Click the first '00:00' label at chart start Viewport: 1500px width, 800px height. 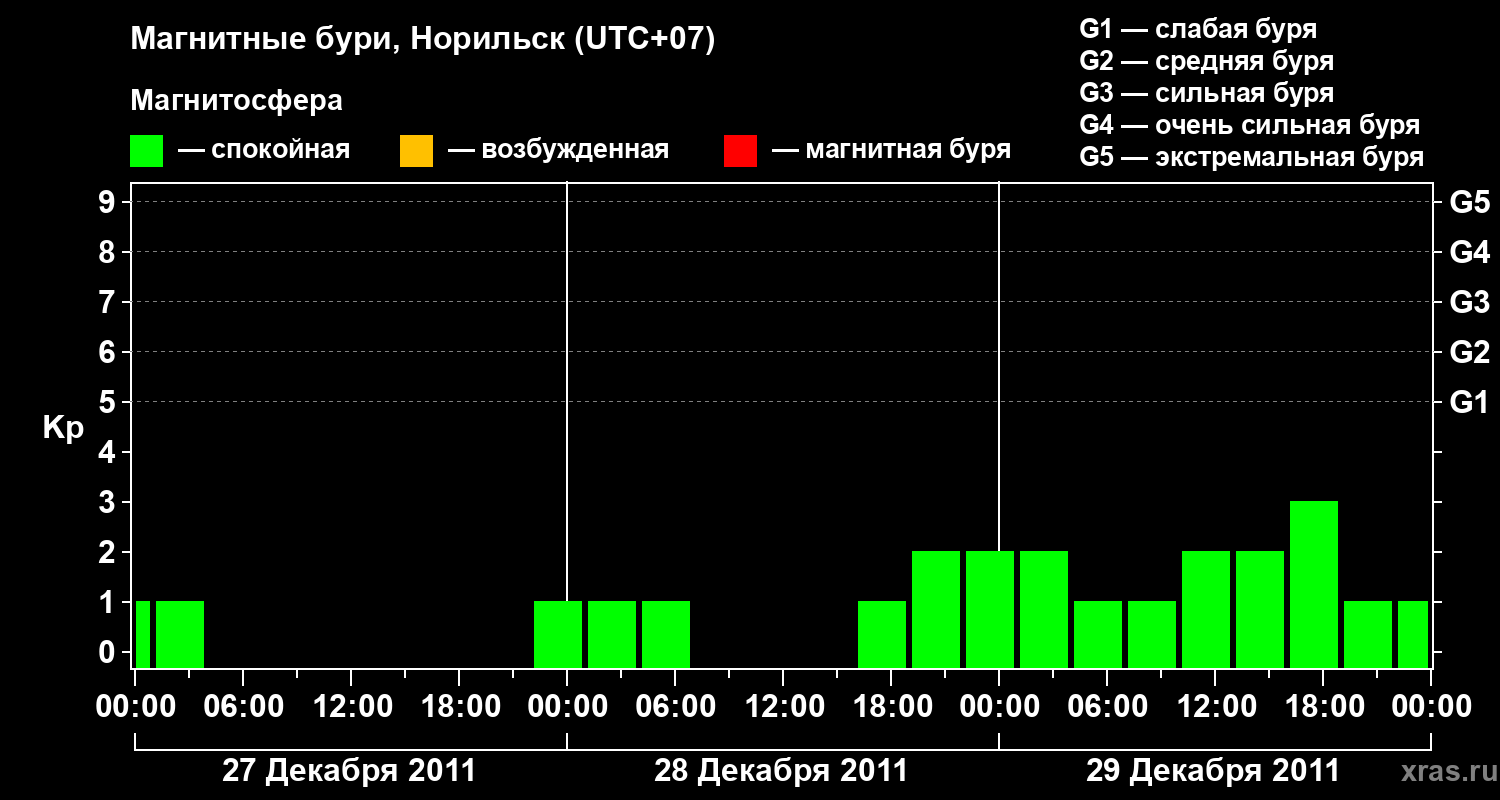(x=135, y=707)
